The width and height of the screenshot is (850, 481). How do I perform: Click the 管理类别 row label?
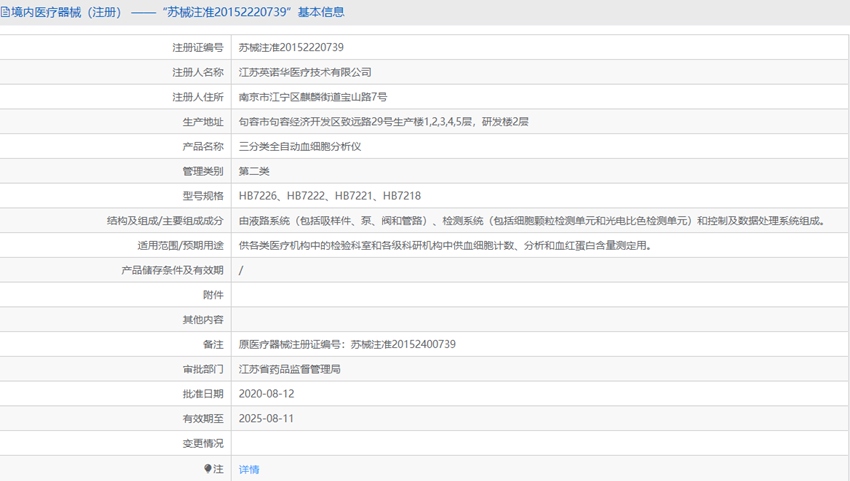tap(203, 171)
